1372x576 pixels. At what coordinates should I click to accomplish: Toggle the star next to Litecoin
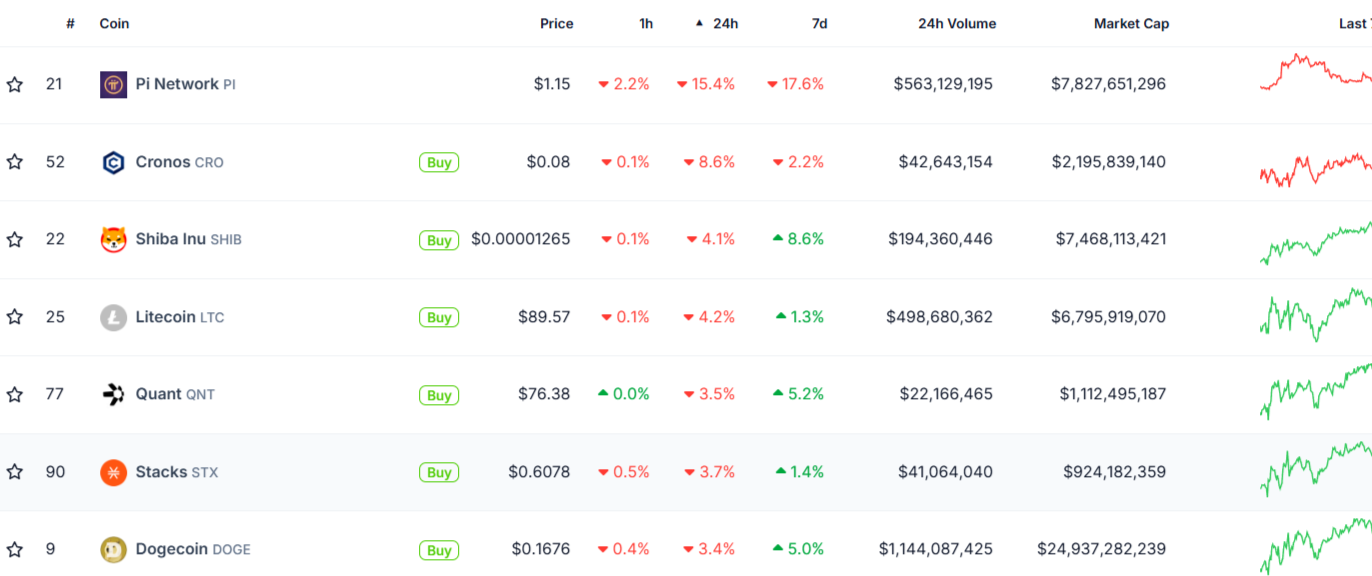15,317
